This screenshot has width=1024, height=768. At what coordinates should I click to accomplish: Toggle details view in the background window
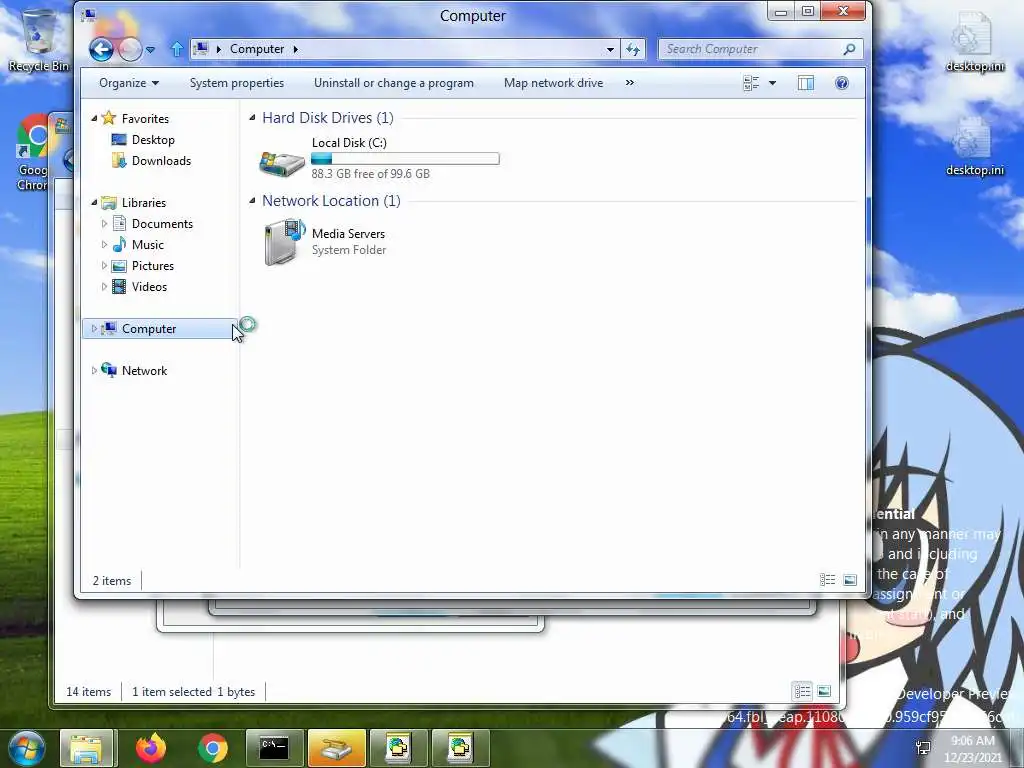802,691
